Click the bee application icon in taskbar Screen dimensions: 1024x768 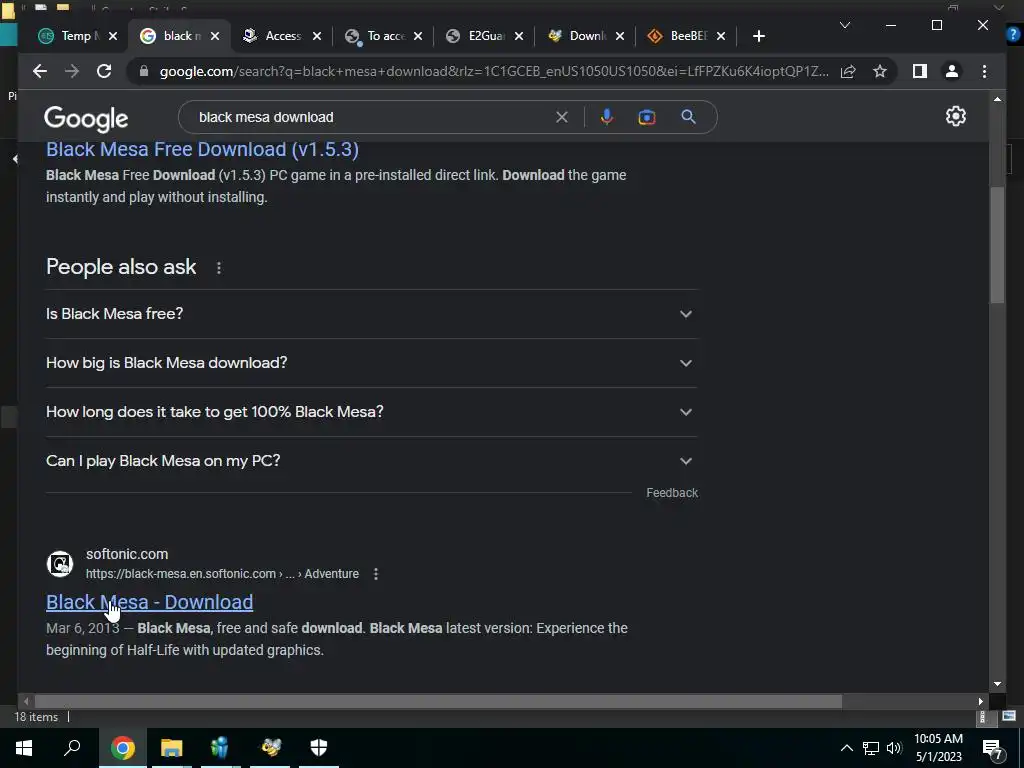(270, 748)
